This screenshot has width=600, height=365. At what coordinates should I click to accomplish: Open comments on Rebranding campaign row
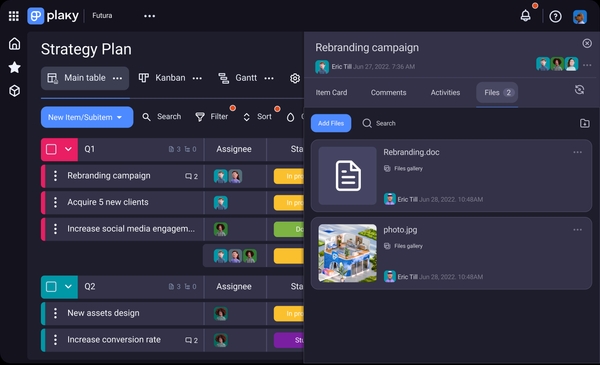click(191, 176)
